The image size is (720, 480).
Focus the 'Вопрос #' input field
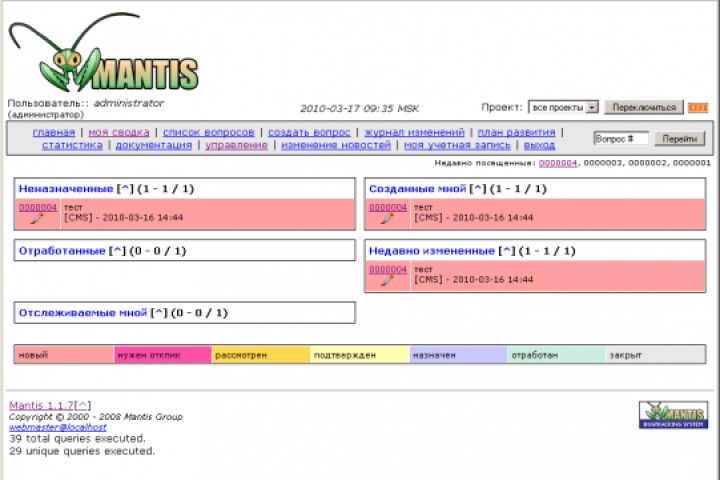click(x=621, y=139)
